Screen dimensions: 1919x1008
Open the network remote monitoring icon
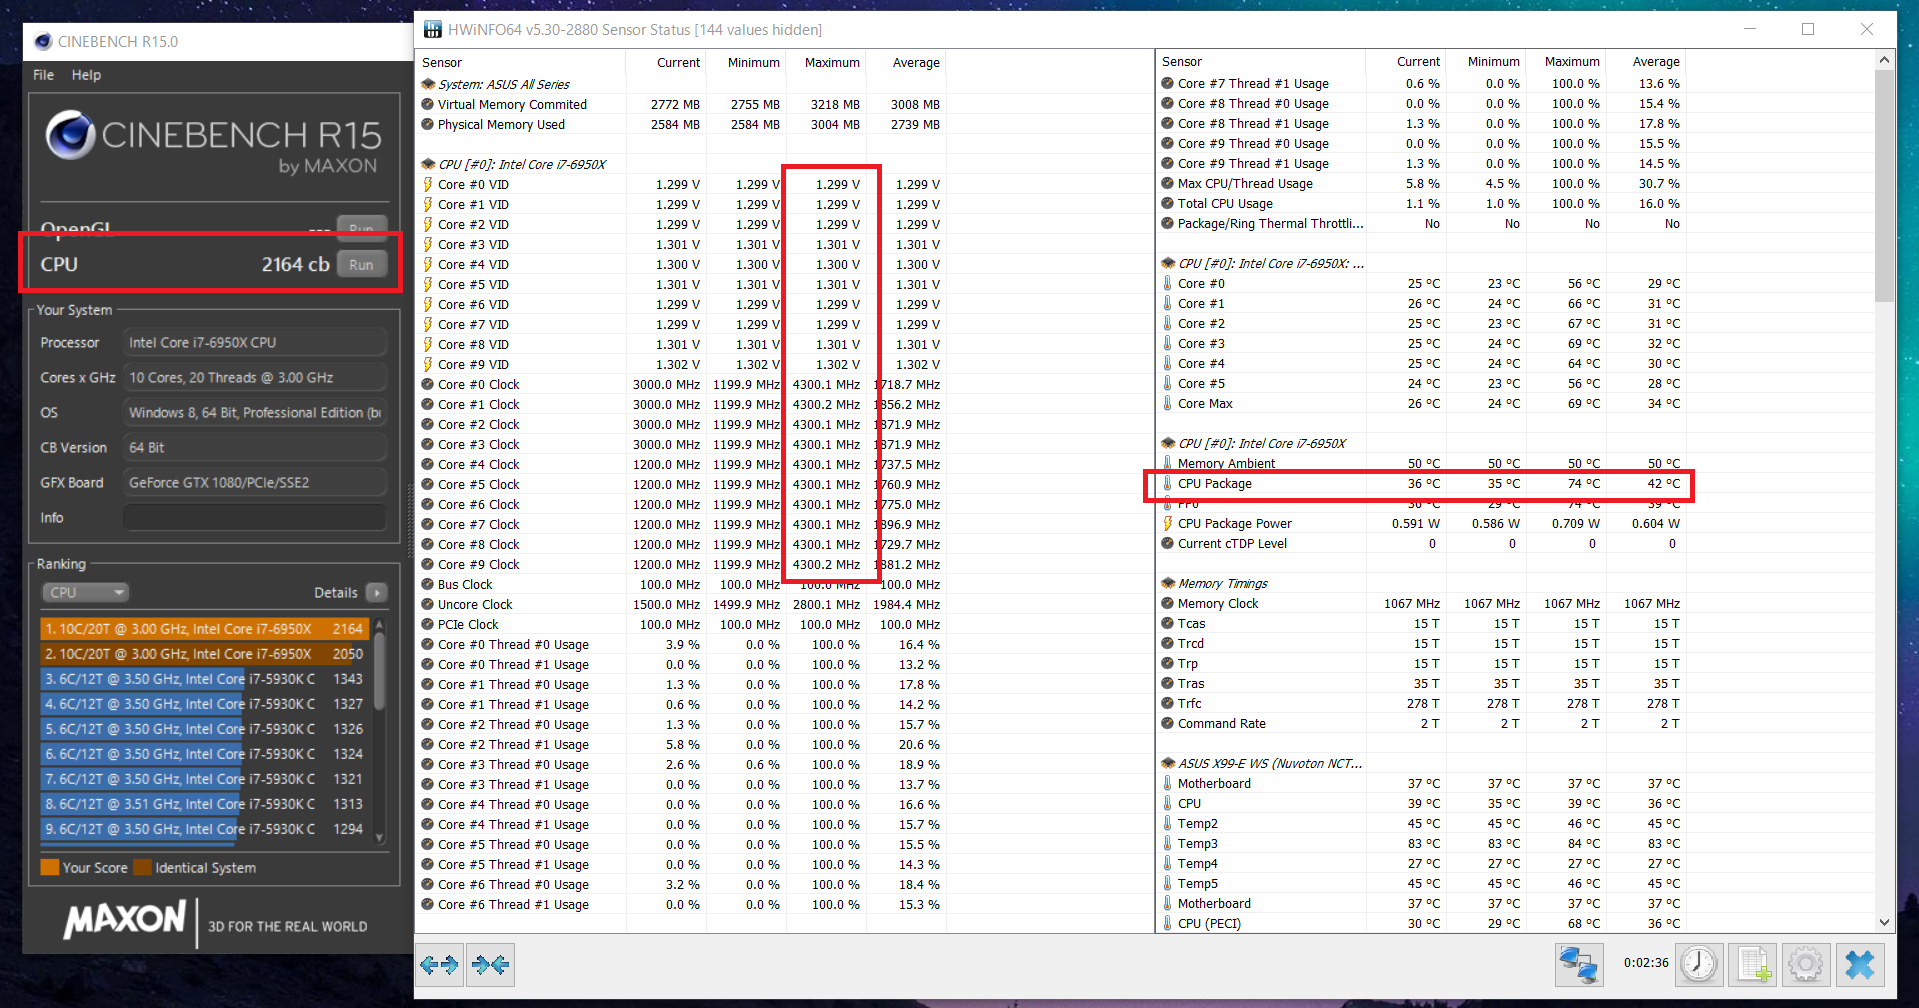coord(1579,965)
